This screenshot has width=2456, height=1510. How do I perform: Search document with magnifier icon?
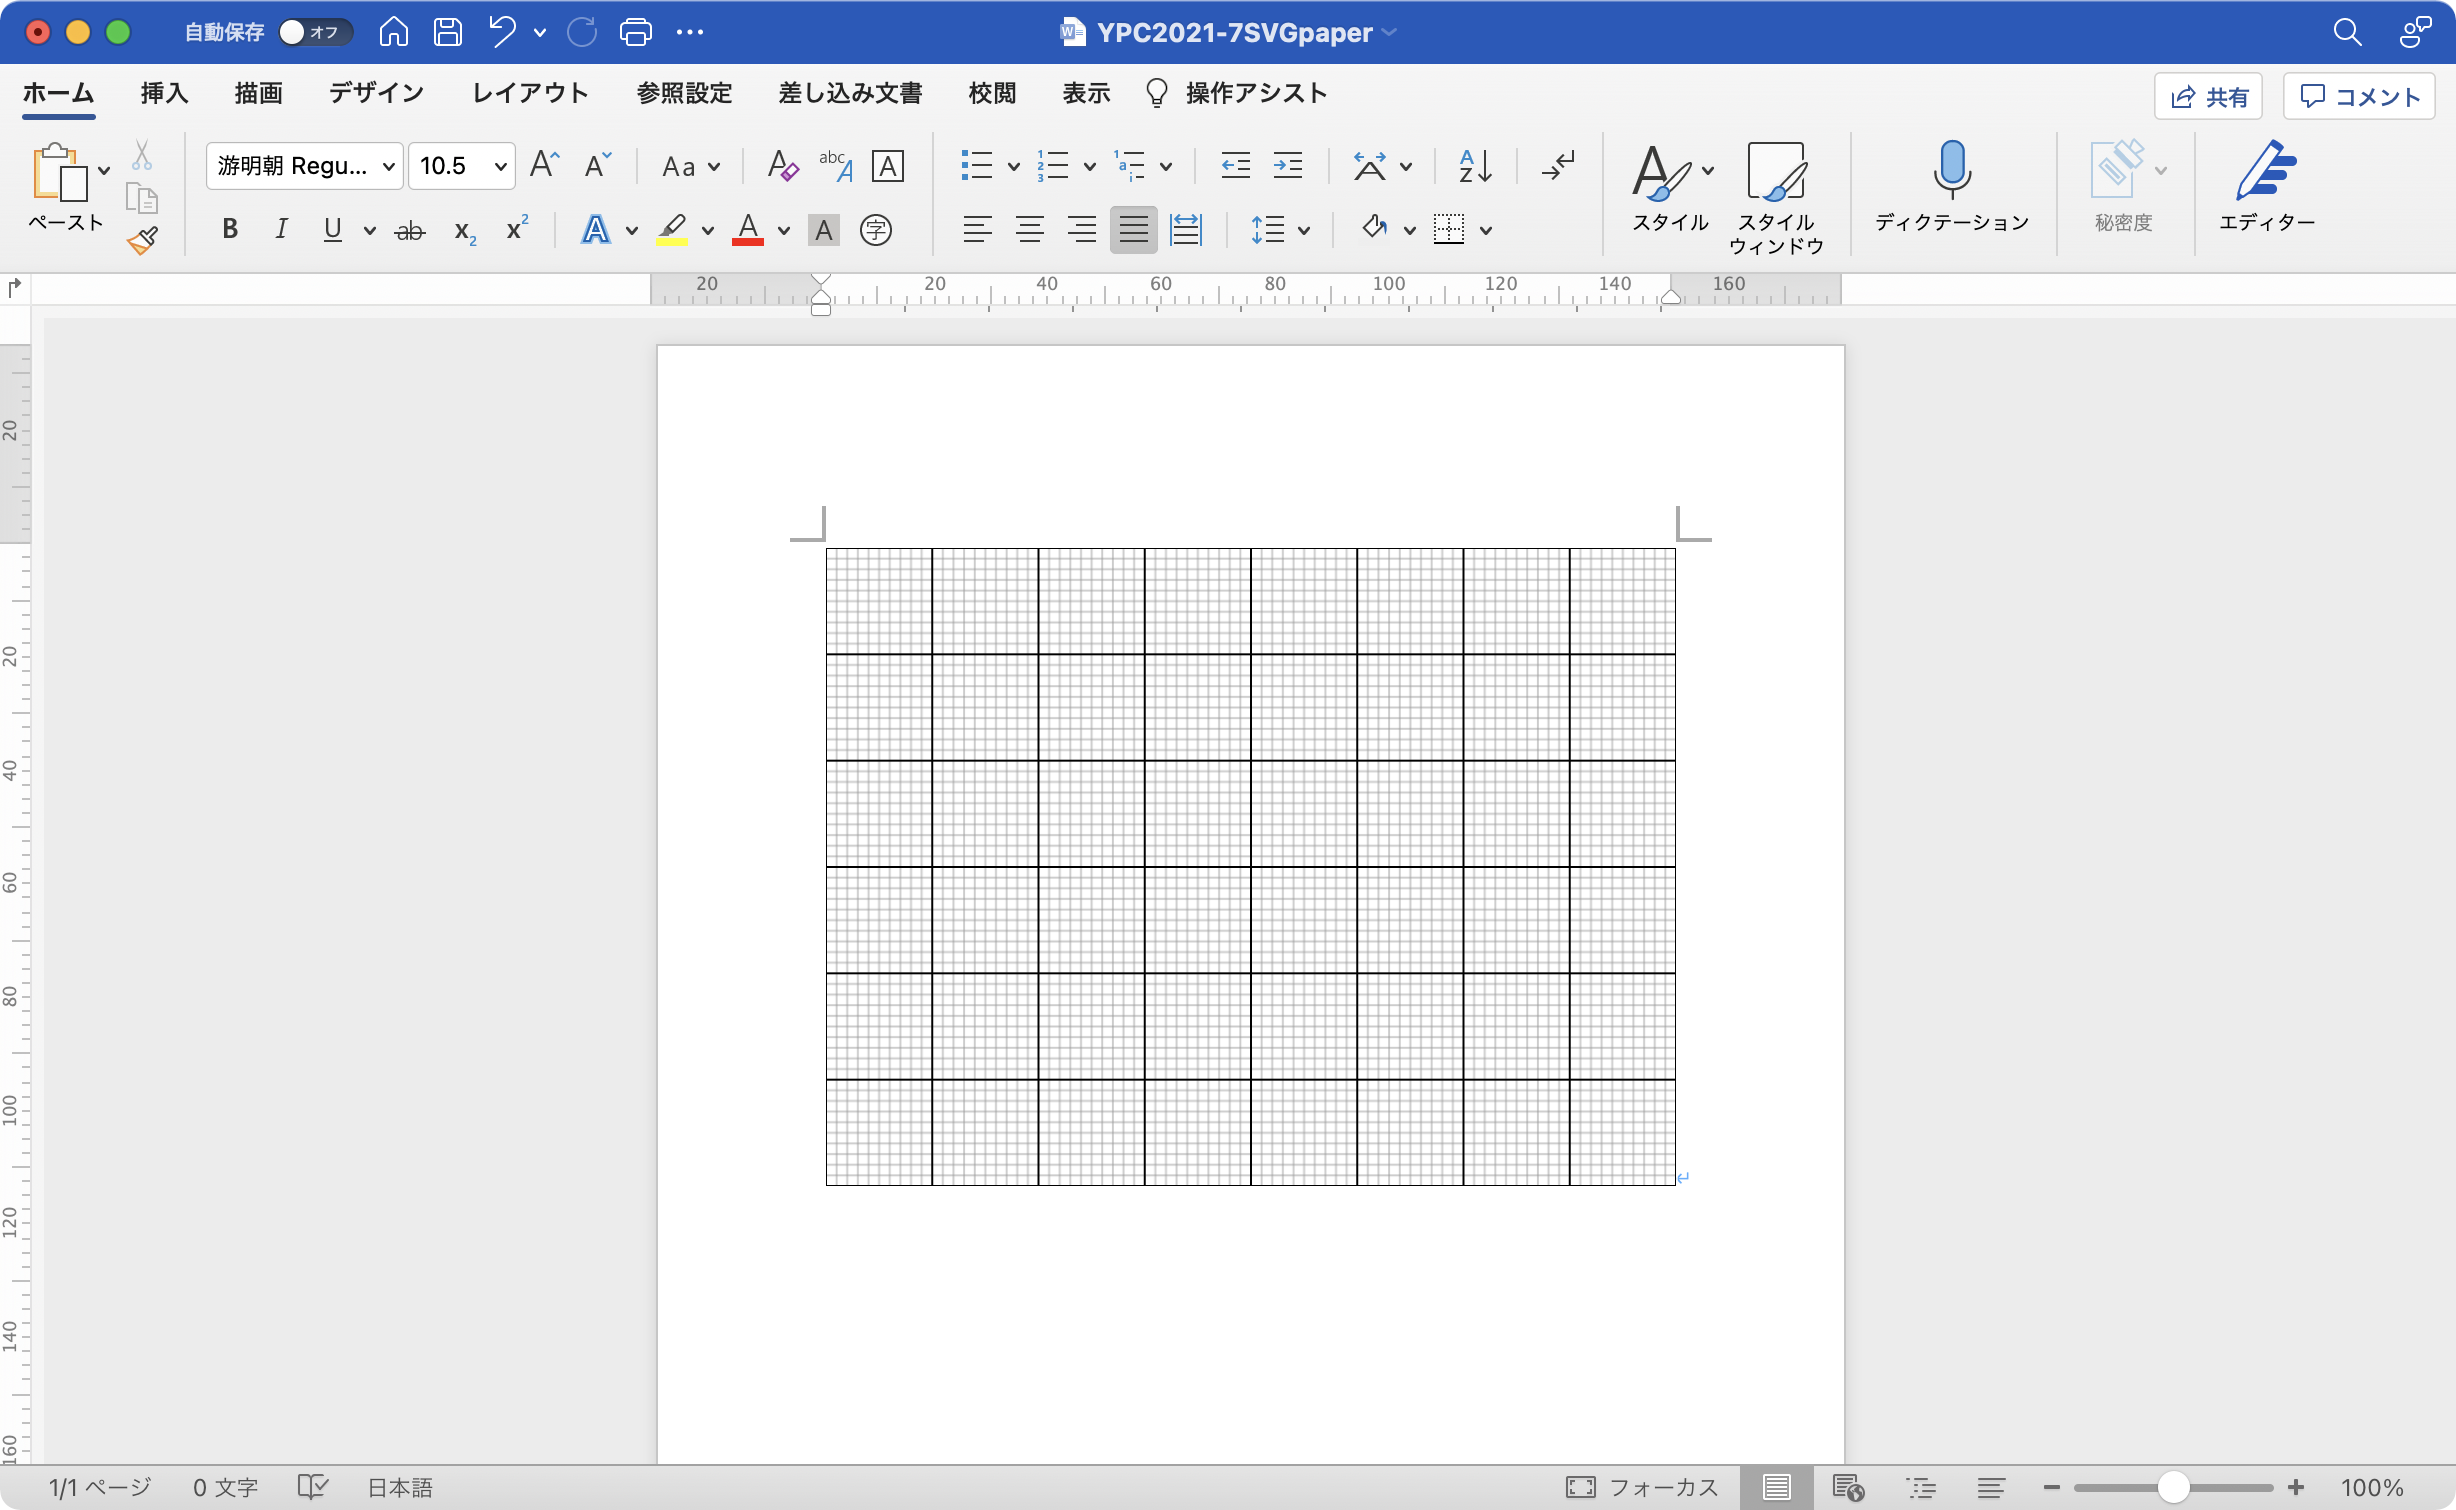tap(2348, 32)
